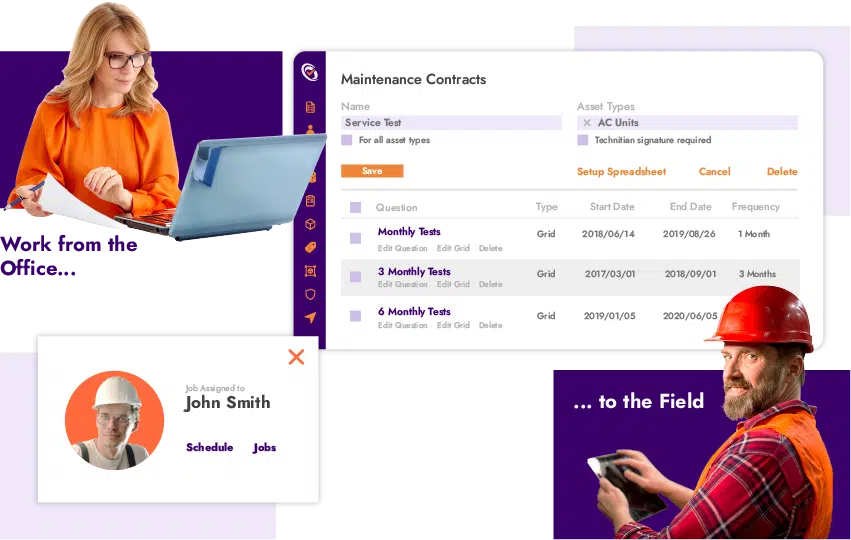Open the document icon in sidebar
The image size is (851, 540).
tap(310, 107)
